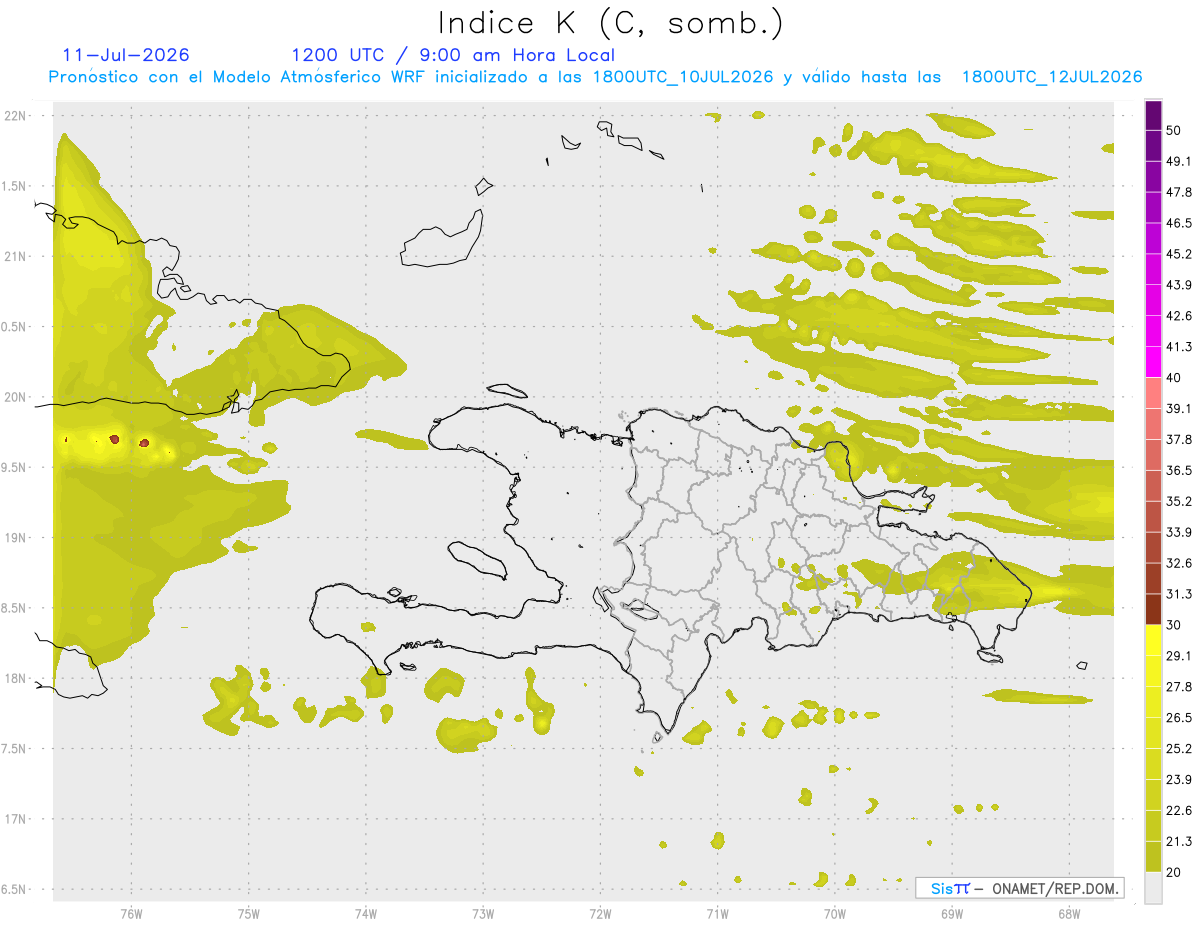Click the "Sisπ – ONAMET/REP.DOM." credit box
The height and width of the screenshot is (927, 1200).
click(x=1020, y=888)
